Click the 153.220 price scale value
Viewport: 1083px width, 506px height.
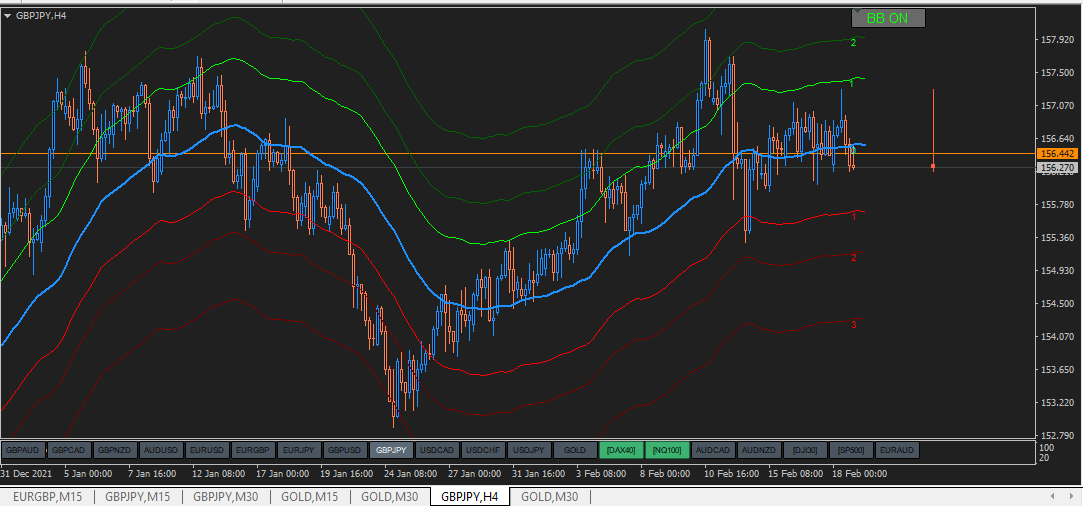(1055, 402)
